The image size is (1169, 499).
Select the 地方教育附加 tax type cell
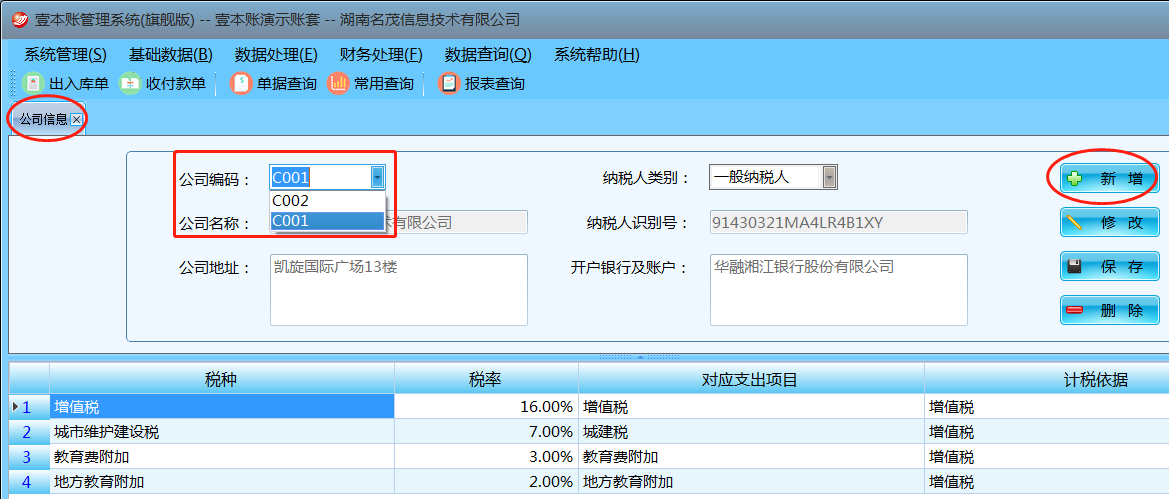221,482
